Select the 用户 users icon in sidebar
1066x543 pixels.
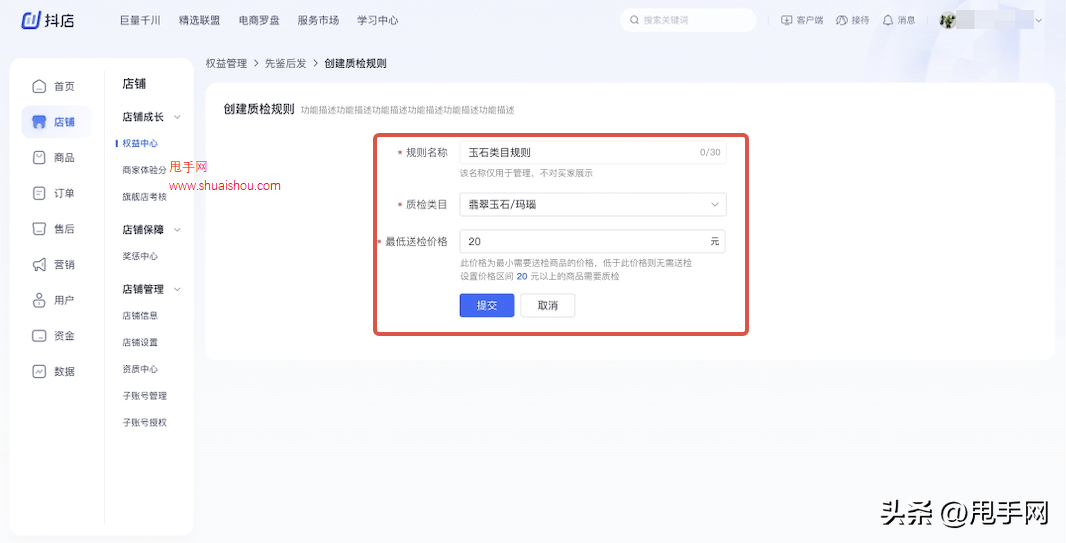pos(39,300)
